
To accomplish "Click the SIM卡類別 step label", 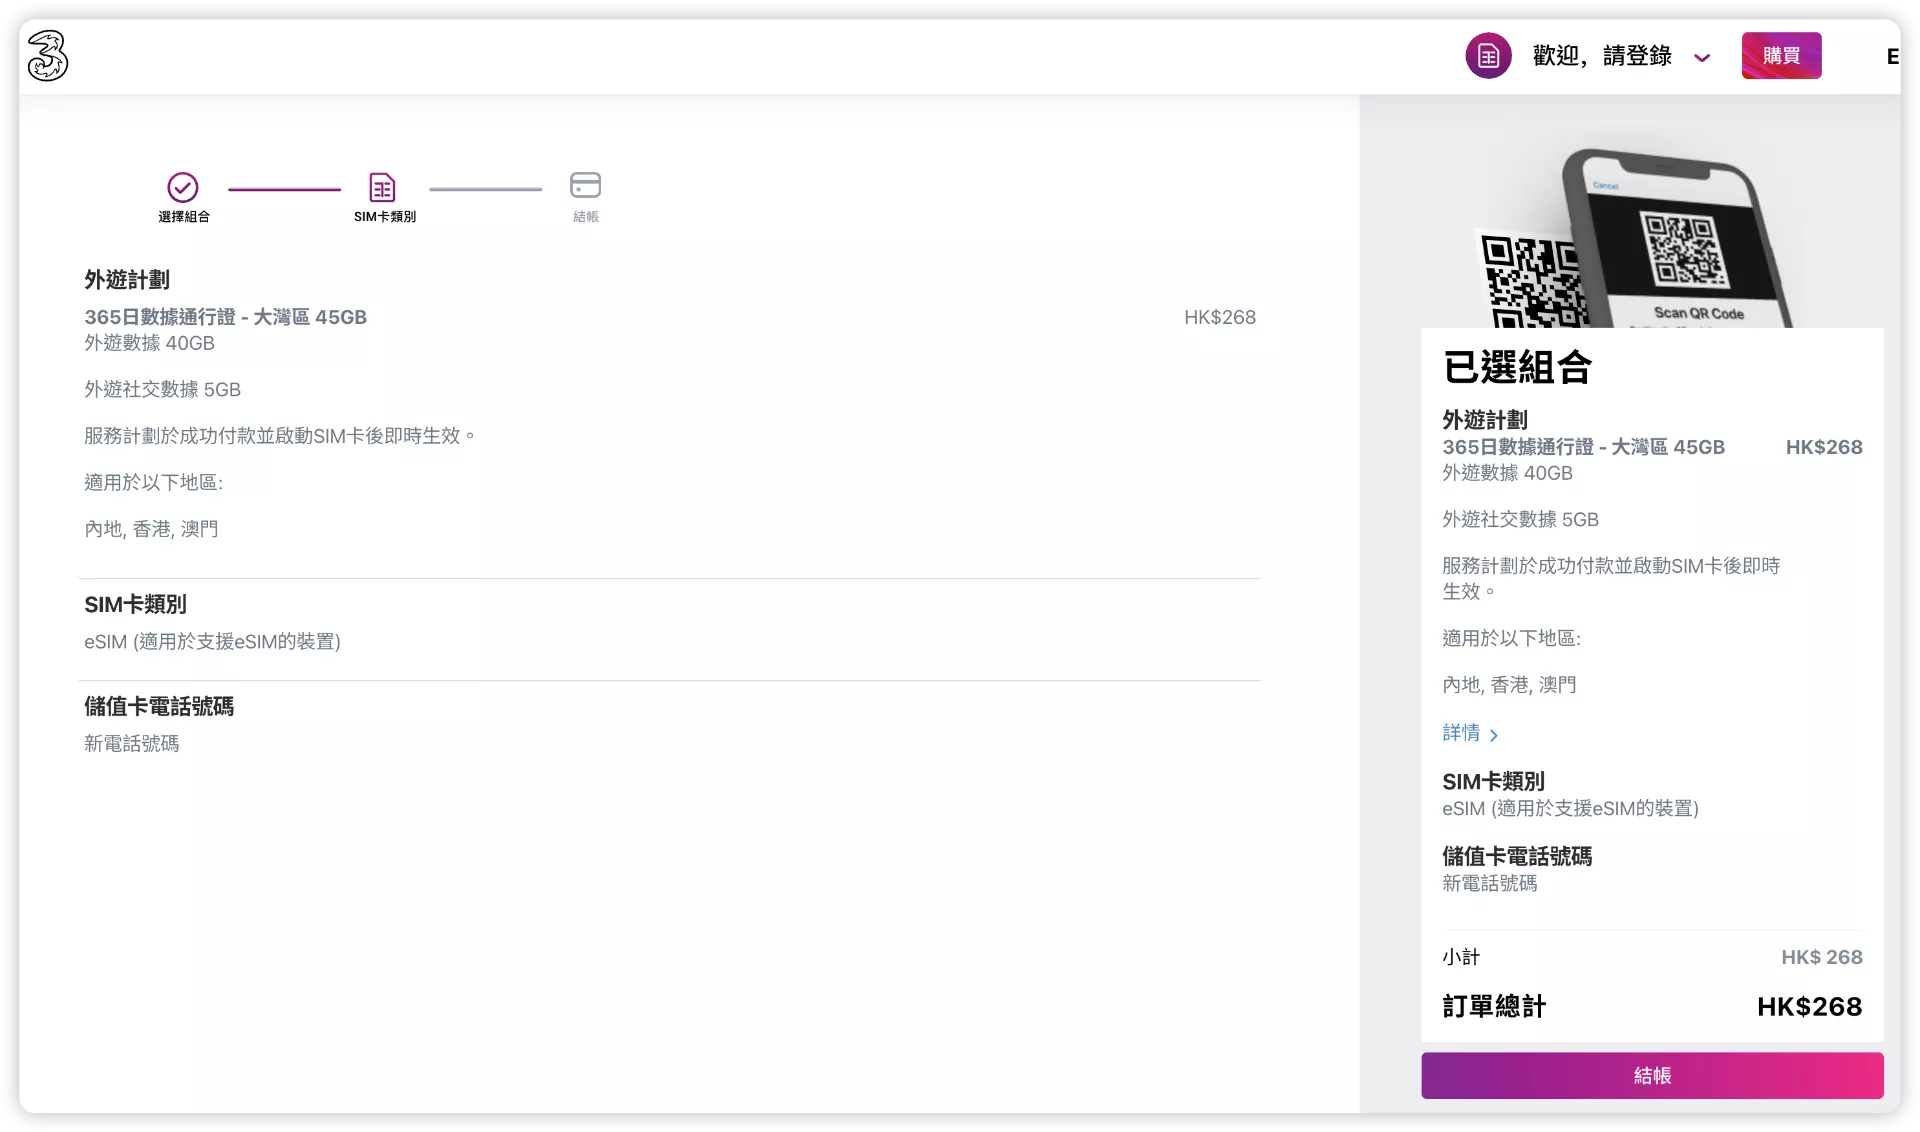I will pyautogui.click(x=385, y=217).
